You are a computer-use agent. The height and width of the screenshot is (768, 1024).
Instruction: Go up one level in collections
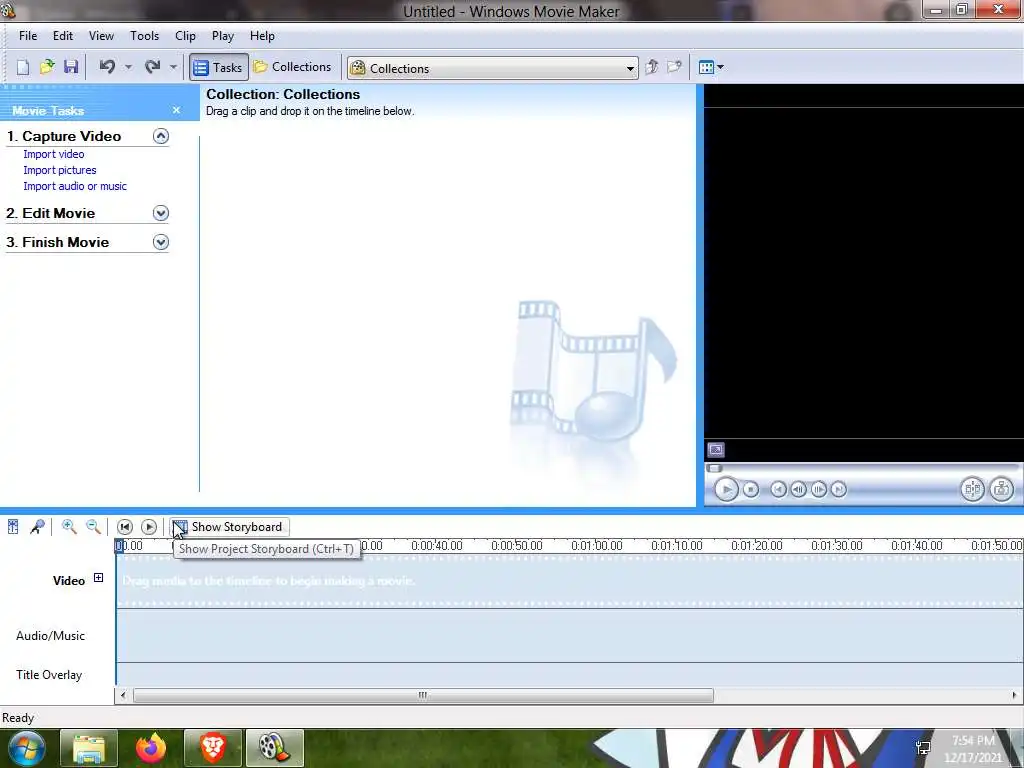(652, 67)
